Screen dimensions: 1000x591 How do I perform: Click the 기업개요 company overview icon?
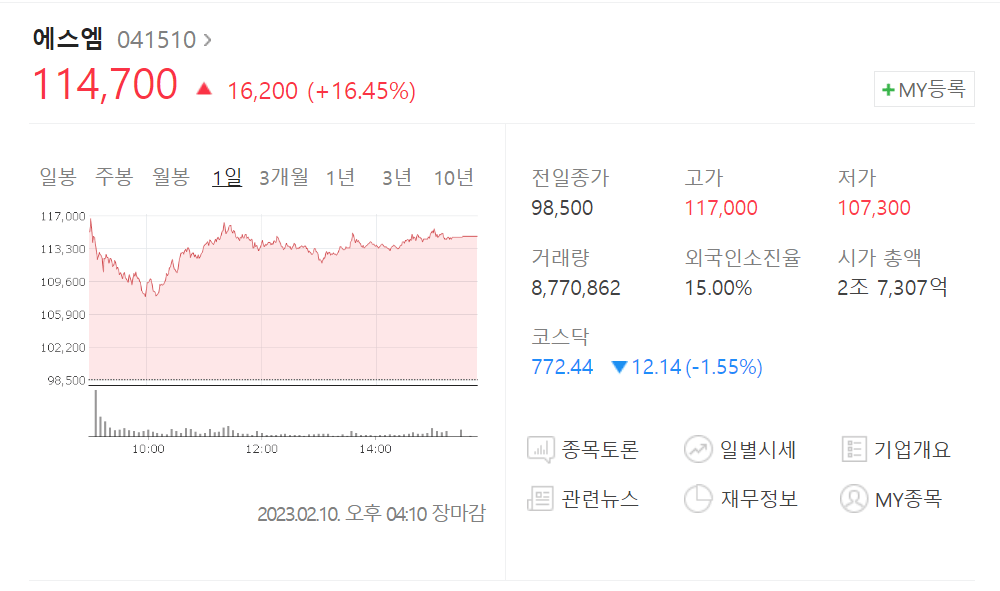tap(854, 450)
